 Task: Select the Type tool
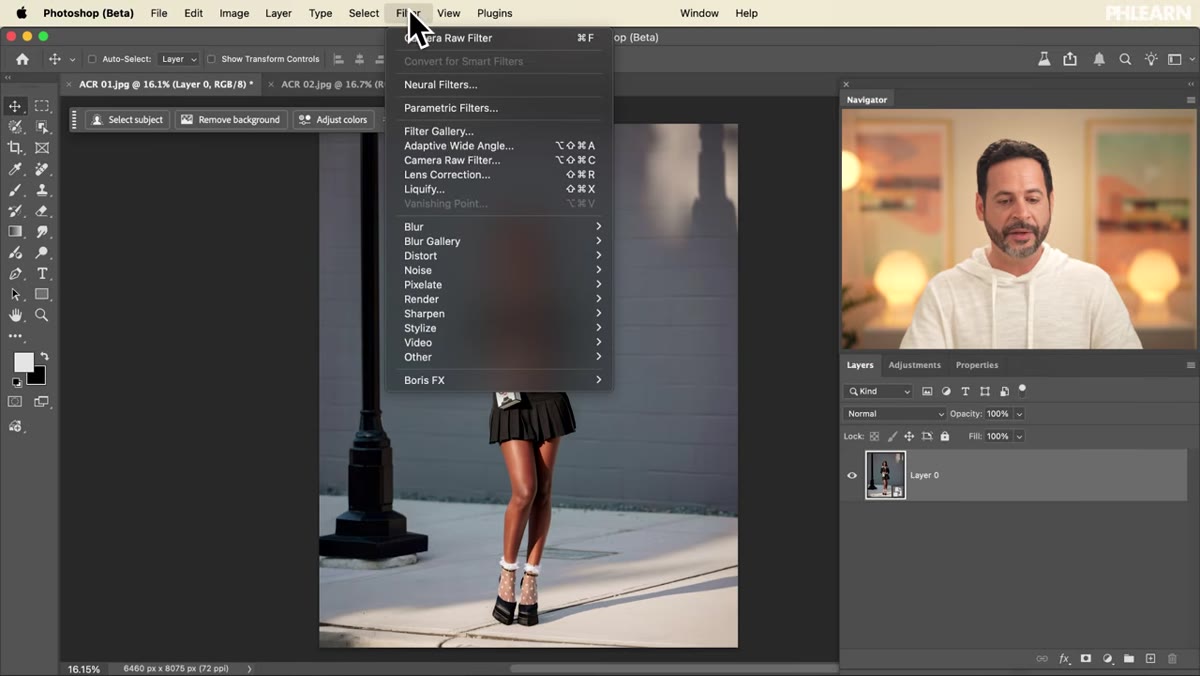tap(42, 273)
